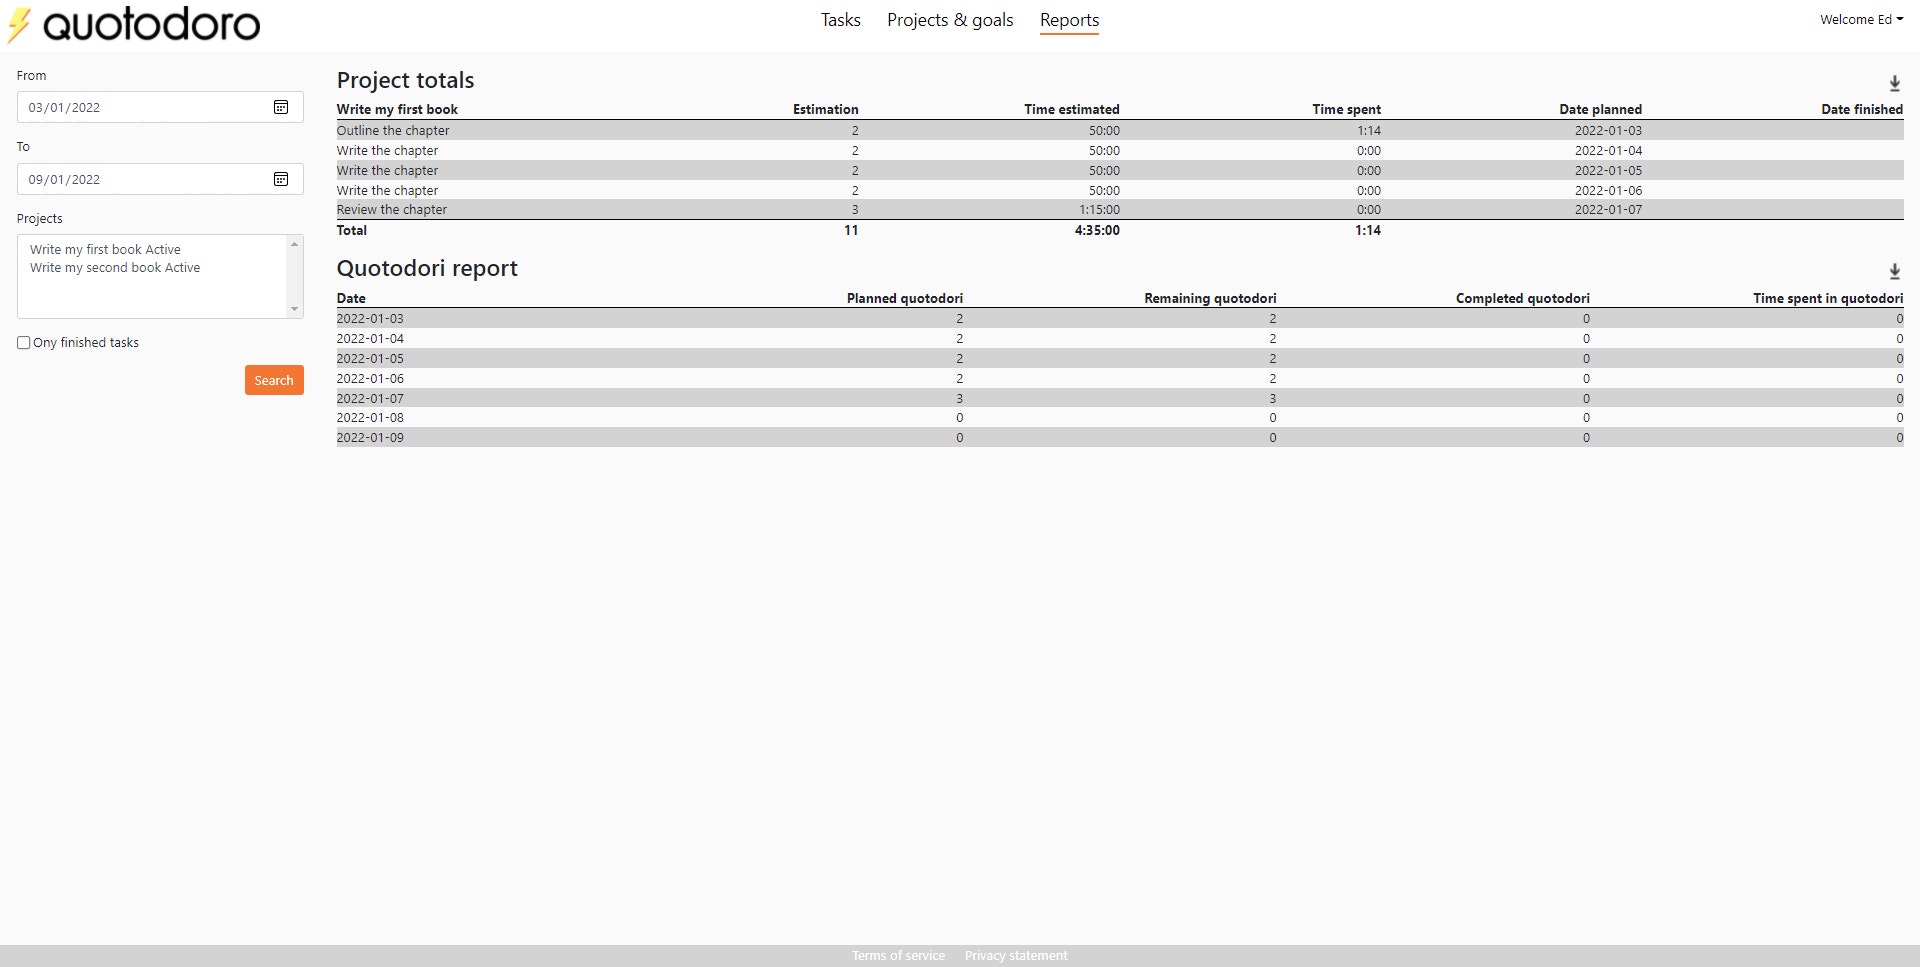The image size is (1920, 967).
Task: Click planned date 2022-01-04 in Project totals
Action: click(x=1608, y=150)
